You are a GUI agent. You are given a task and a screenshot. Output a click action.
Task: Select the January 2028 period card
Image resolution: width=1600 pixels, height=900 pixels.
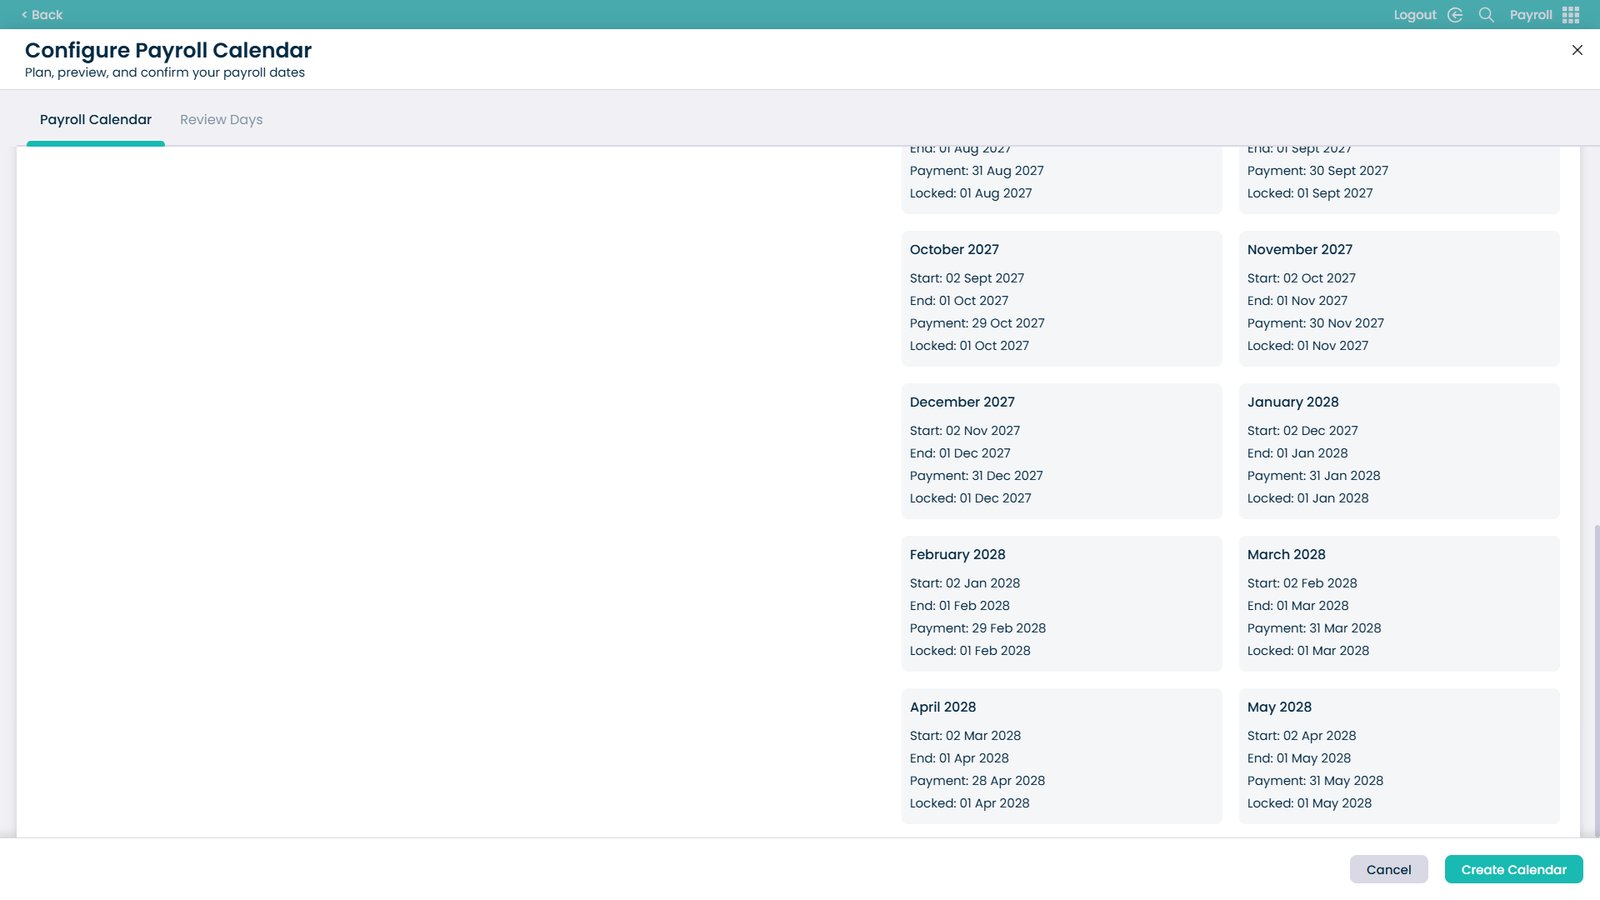(1399, 451)
